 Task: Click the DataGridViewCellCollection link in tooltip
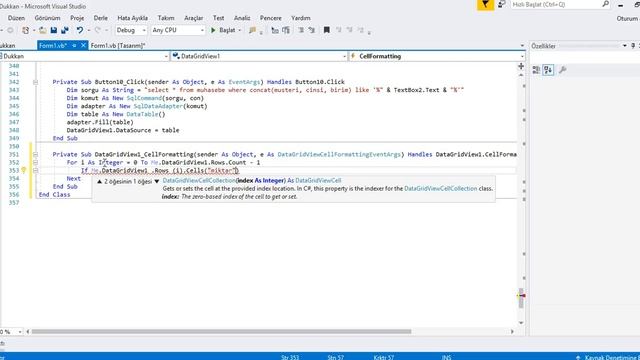(440, 189)
